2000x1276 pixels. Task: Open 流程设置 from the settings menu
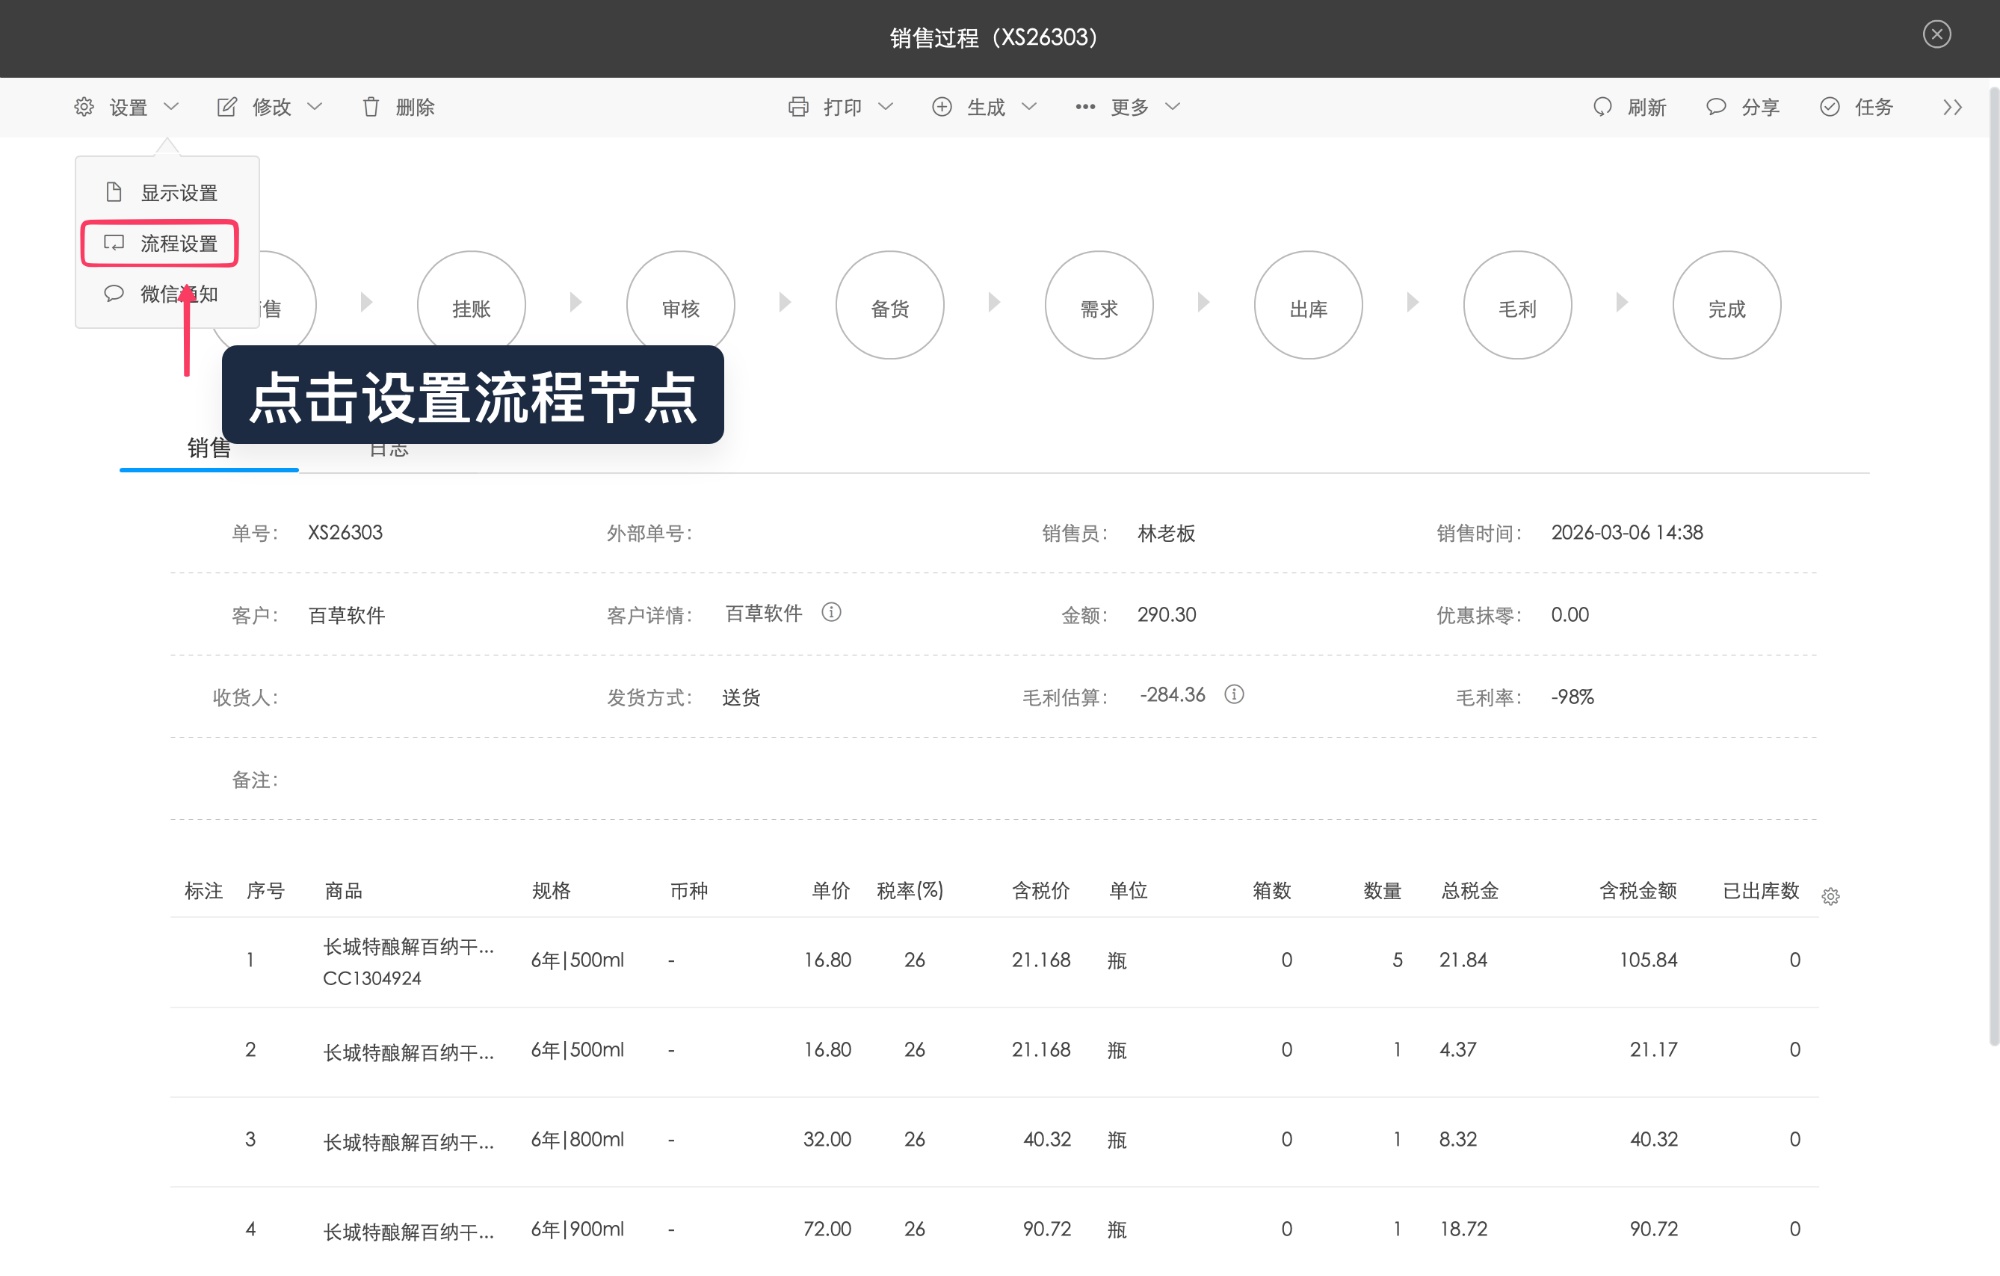point(178,243)
